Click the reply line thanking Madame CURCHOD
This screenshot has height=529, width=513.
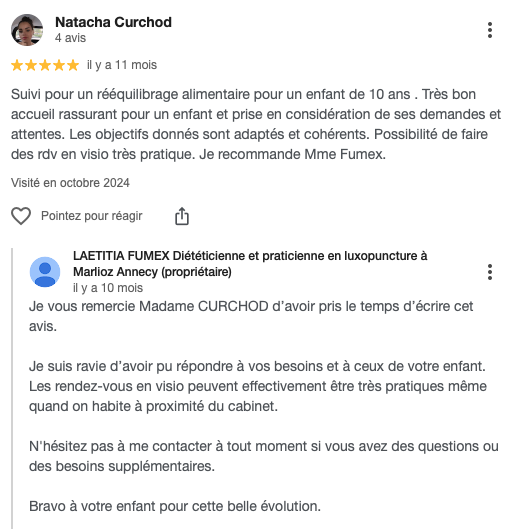251,316
